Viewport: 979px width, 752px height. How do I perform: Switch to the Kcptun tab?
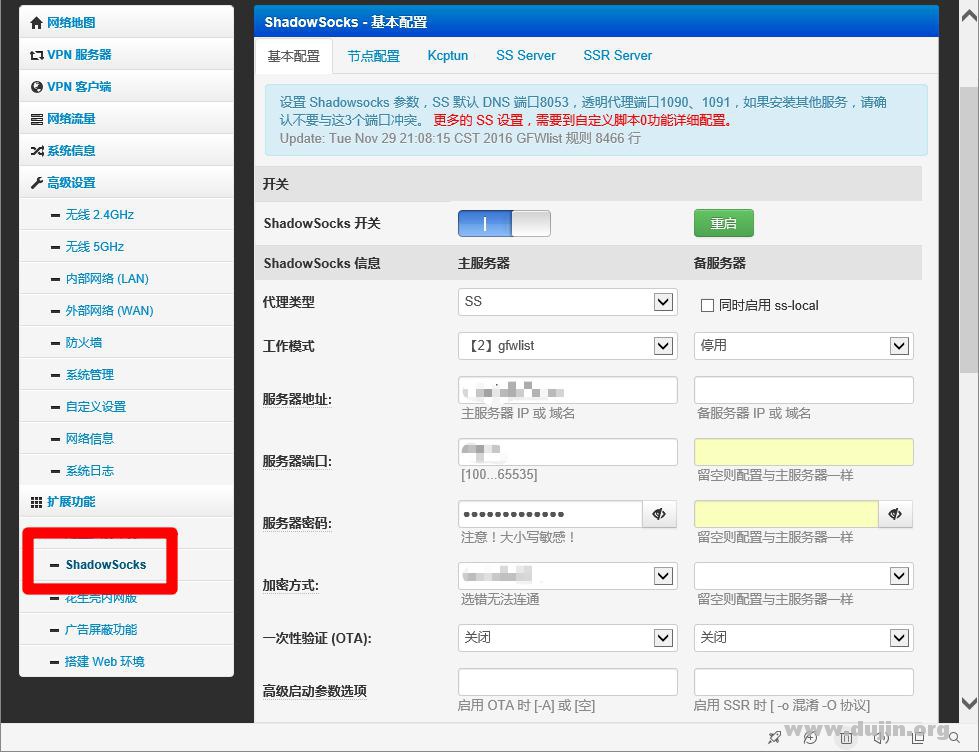coord(448,56)
